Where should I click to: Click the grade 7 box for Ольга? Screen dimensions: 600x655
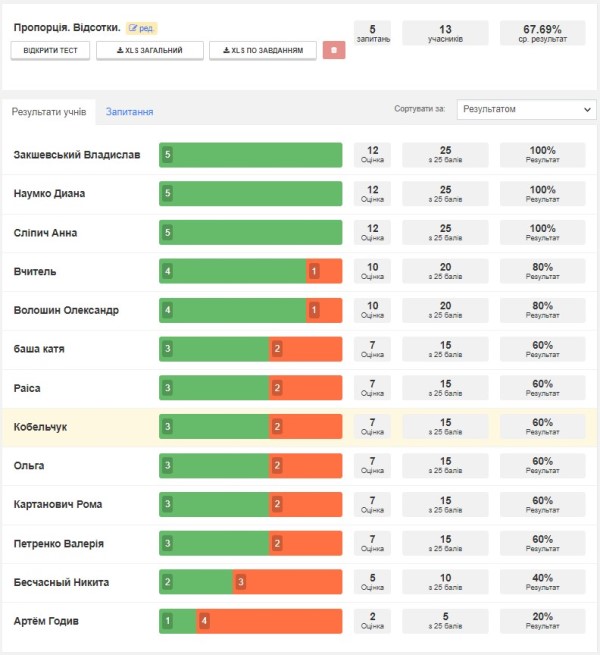[x=372, y=465]
